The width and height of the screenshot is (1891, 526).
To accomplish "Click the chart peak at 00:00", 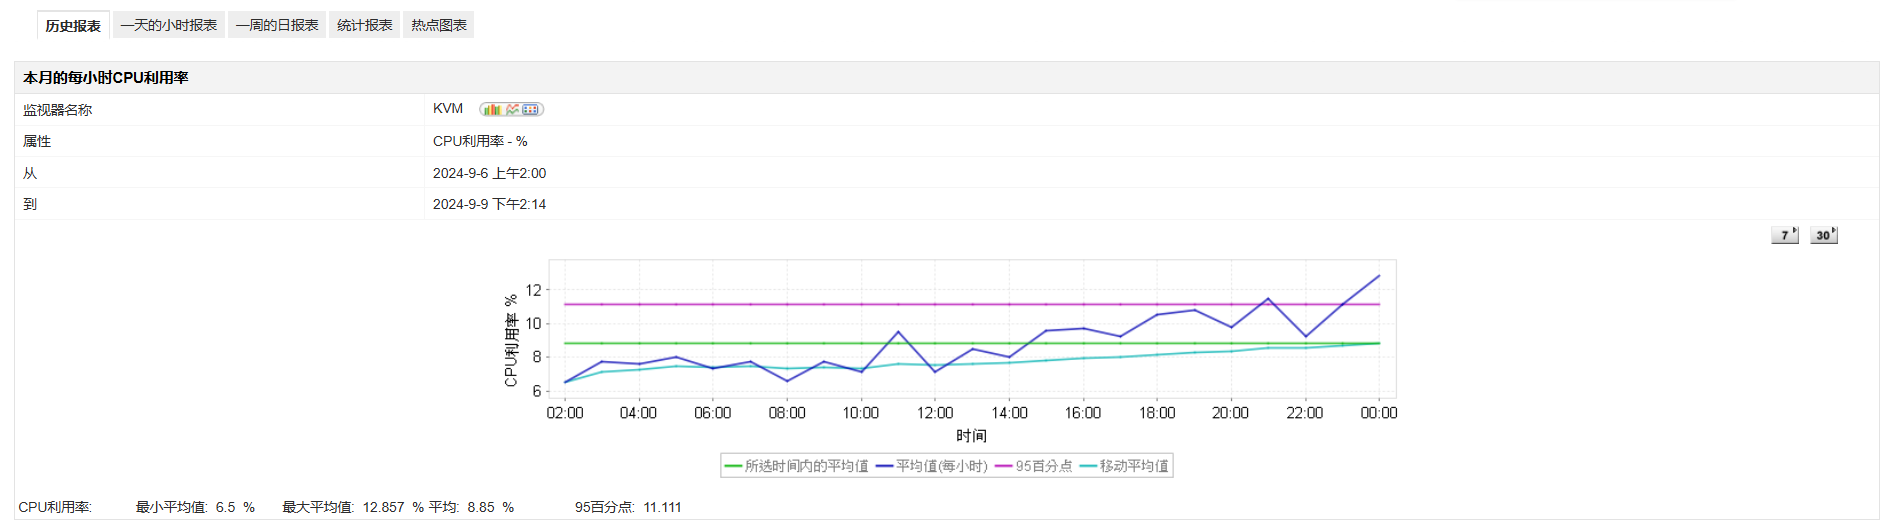I will tap(1379, 276).
